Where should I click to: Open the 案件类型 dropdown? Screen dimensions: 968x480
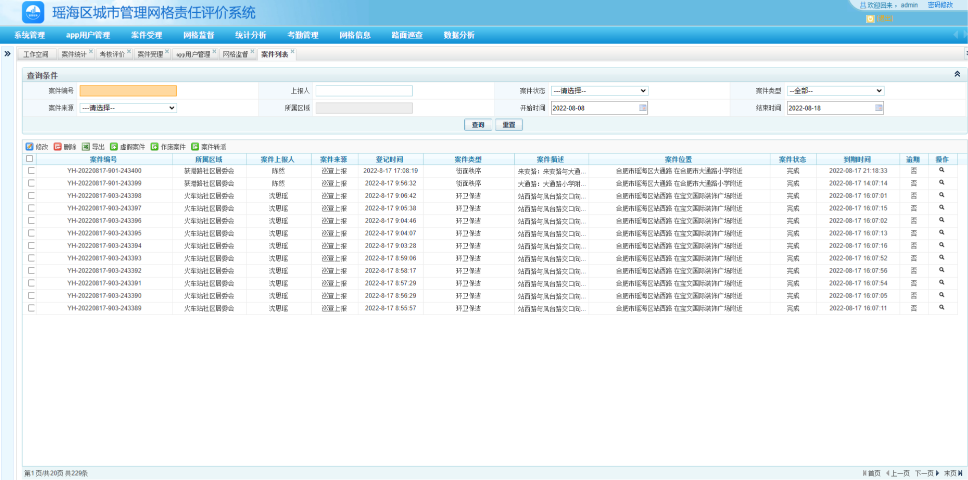(x=835, y=90)
